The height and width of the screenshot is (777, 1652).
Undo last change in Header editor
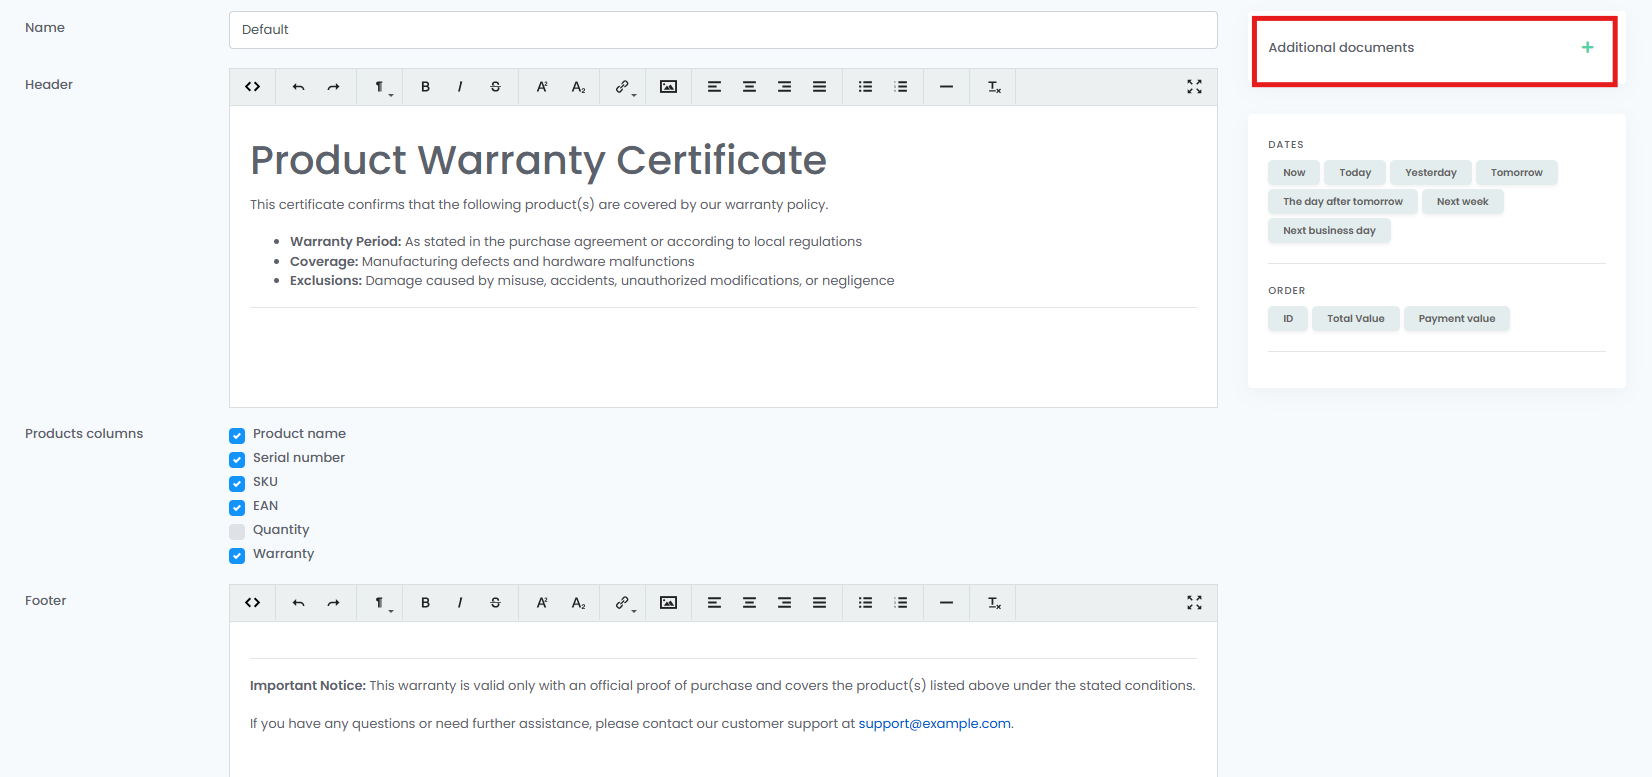pyautogui.click(x=298, y=87)
